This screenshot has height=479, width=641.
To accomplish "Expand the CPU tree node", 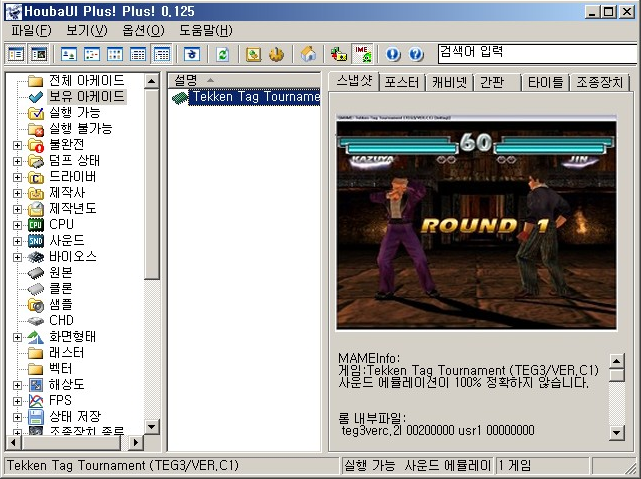I will click(17, 225).
